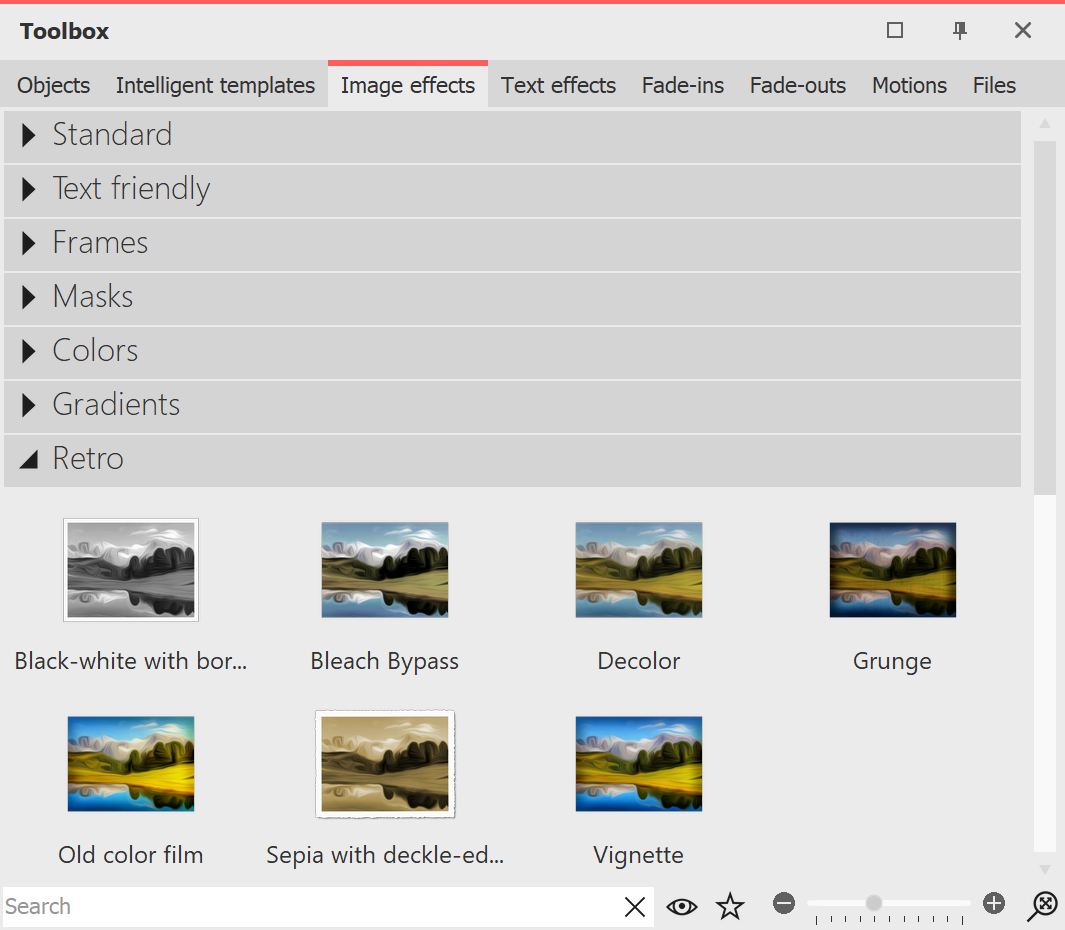Choose the Bleach Bypass effect
This screenshot has width=1065, height=930.
(384, 570)
